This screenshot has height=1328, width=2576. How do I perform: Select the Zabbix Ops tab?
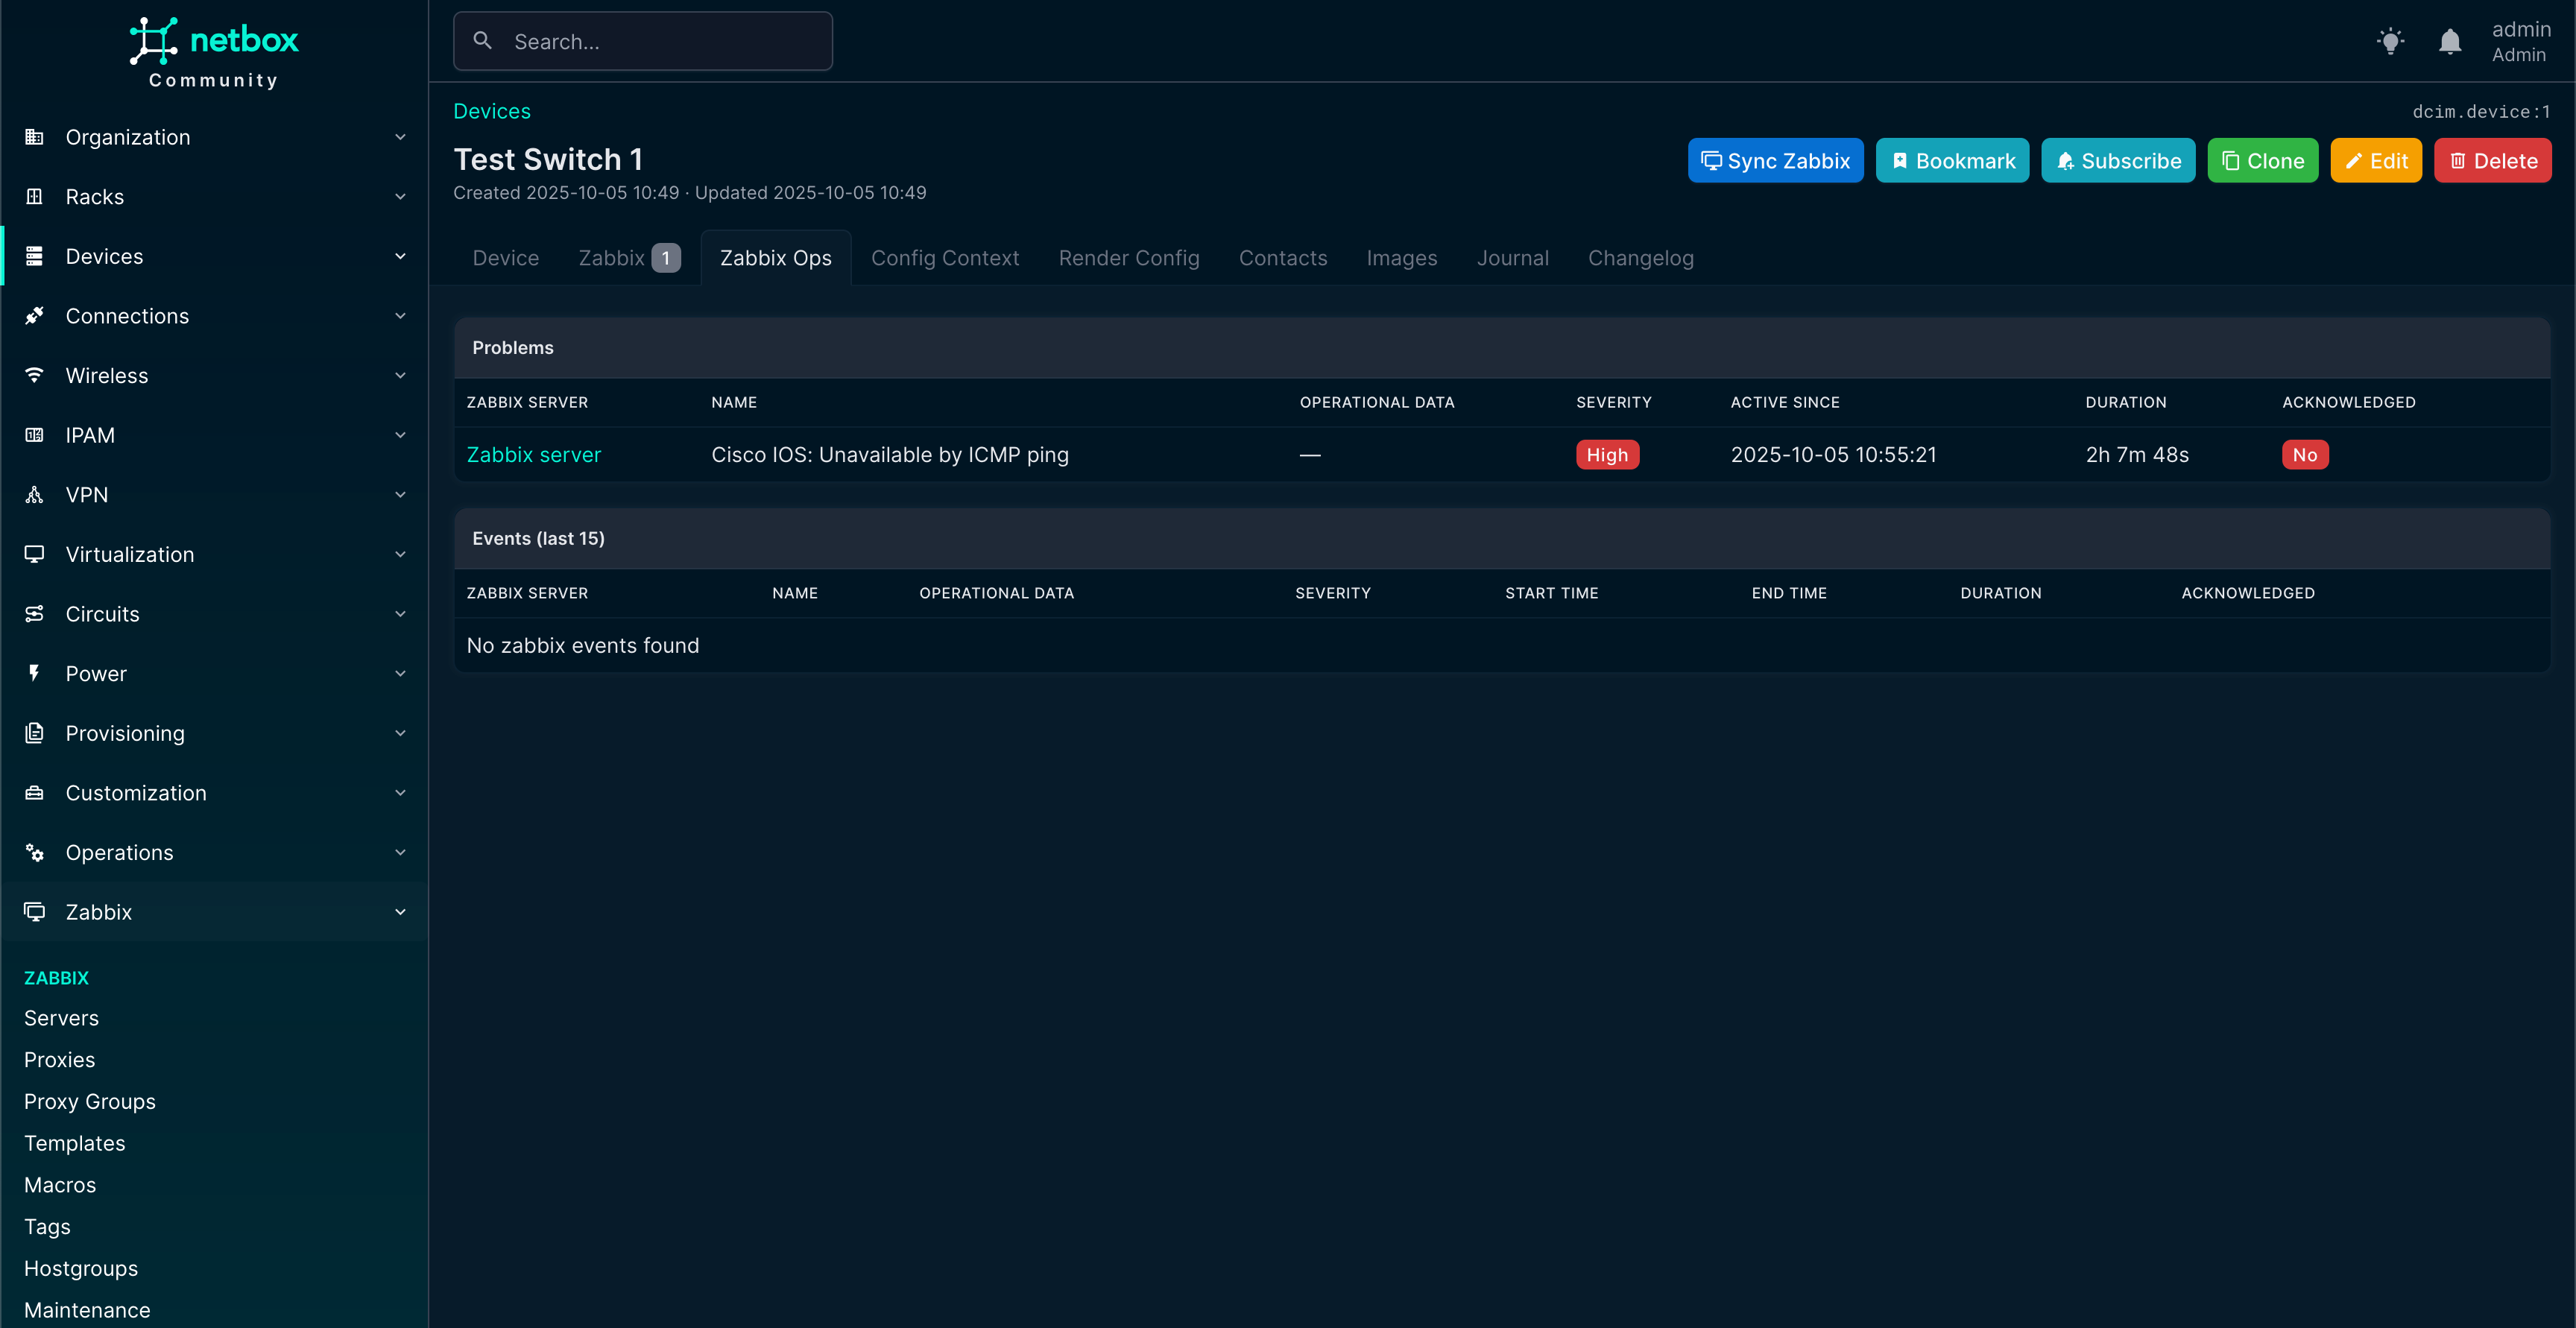(776, 258)
